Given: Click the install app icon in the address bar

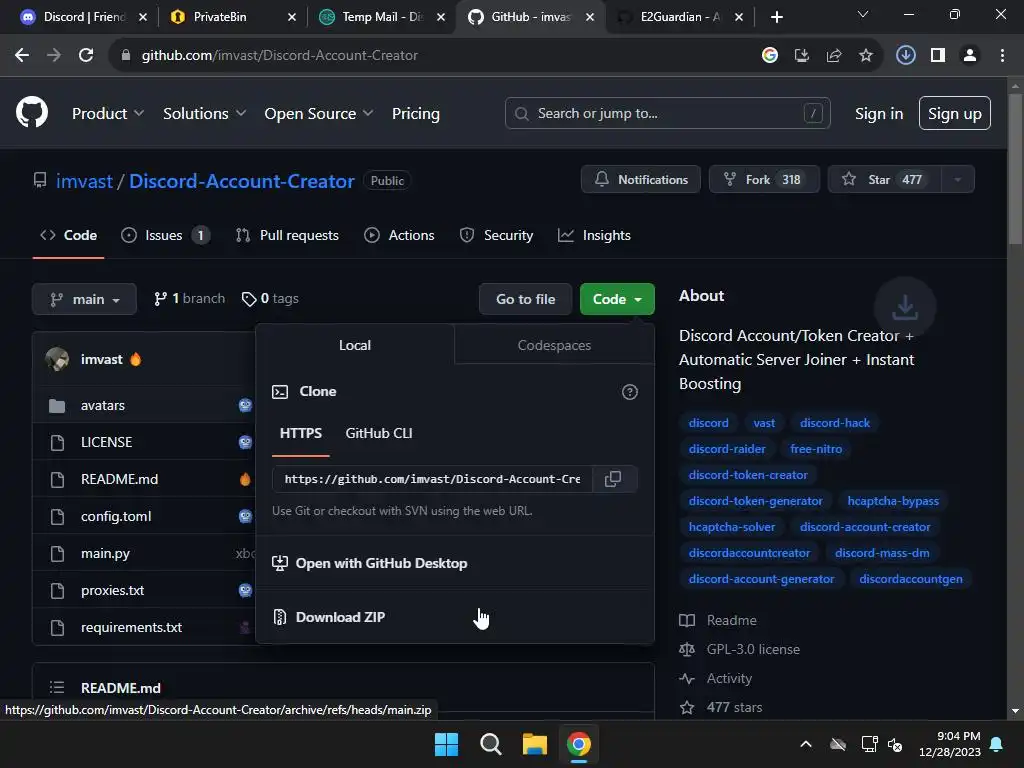Looking at the screenshot, I should [801, 56].
